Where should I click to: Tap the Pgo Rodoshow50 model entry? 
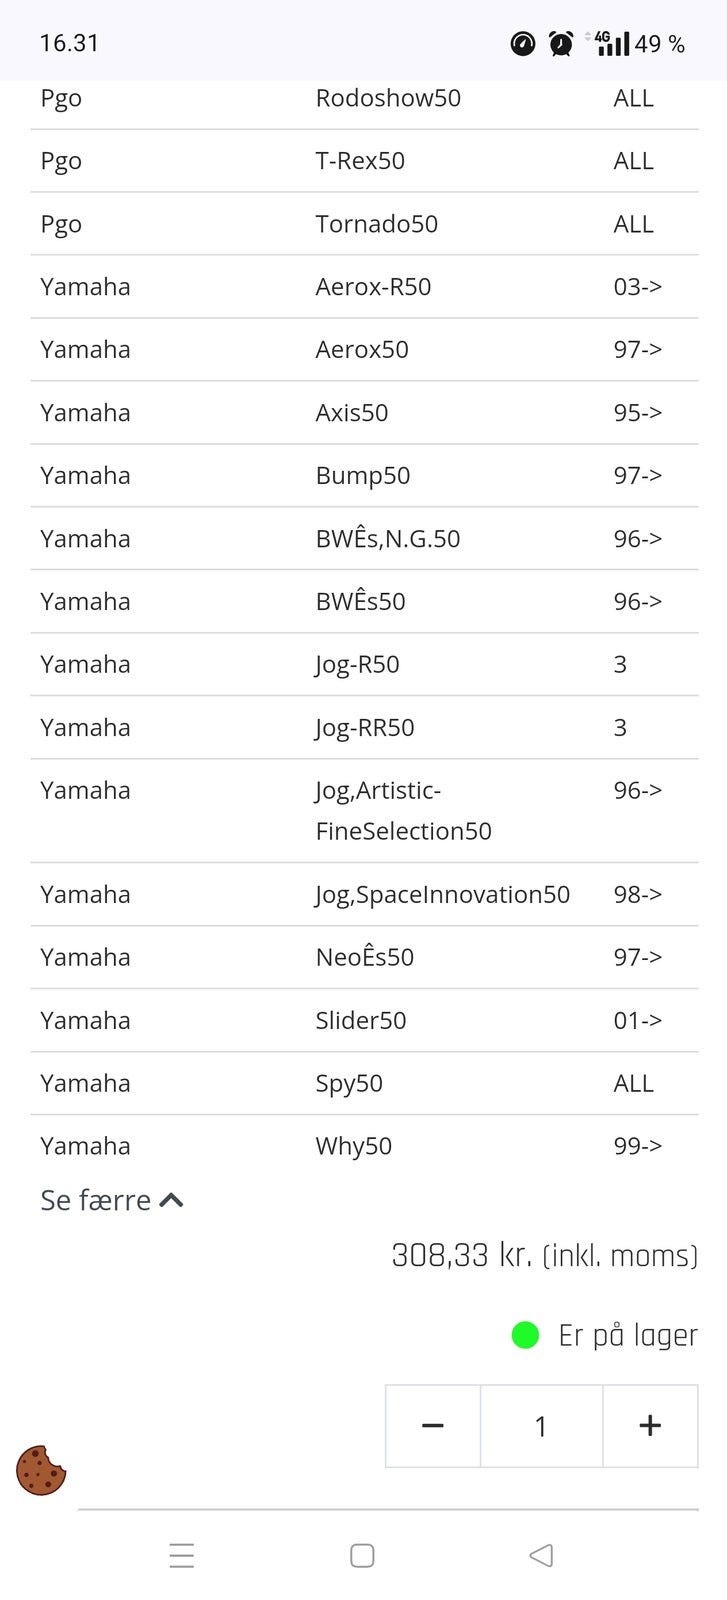coord(388,98)
